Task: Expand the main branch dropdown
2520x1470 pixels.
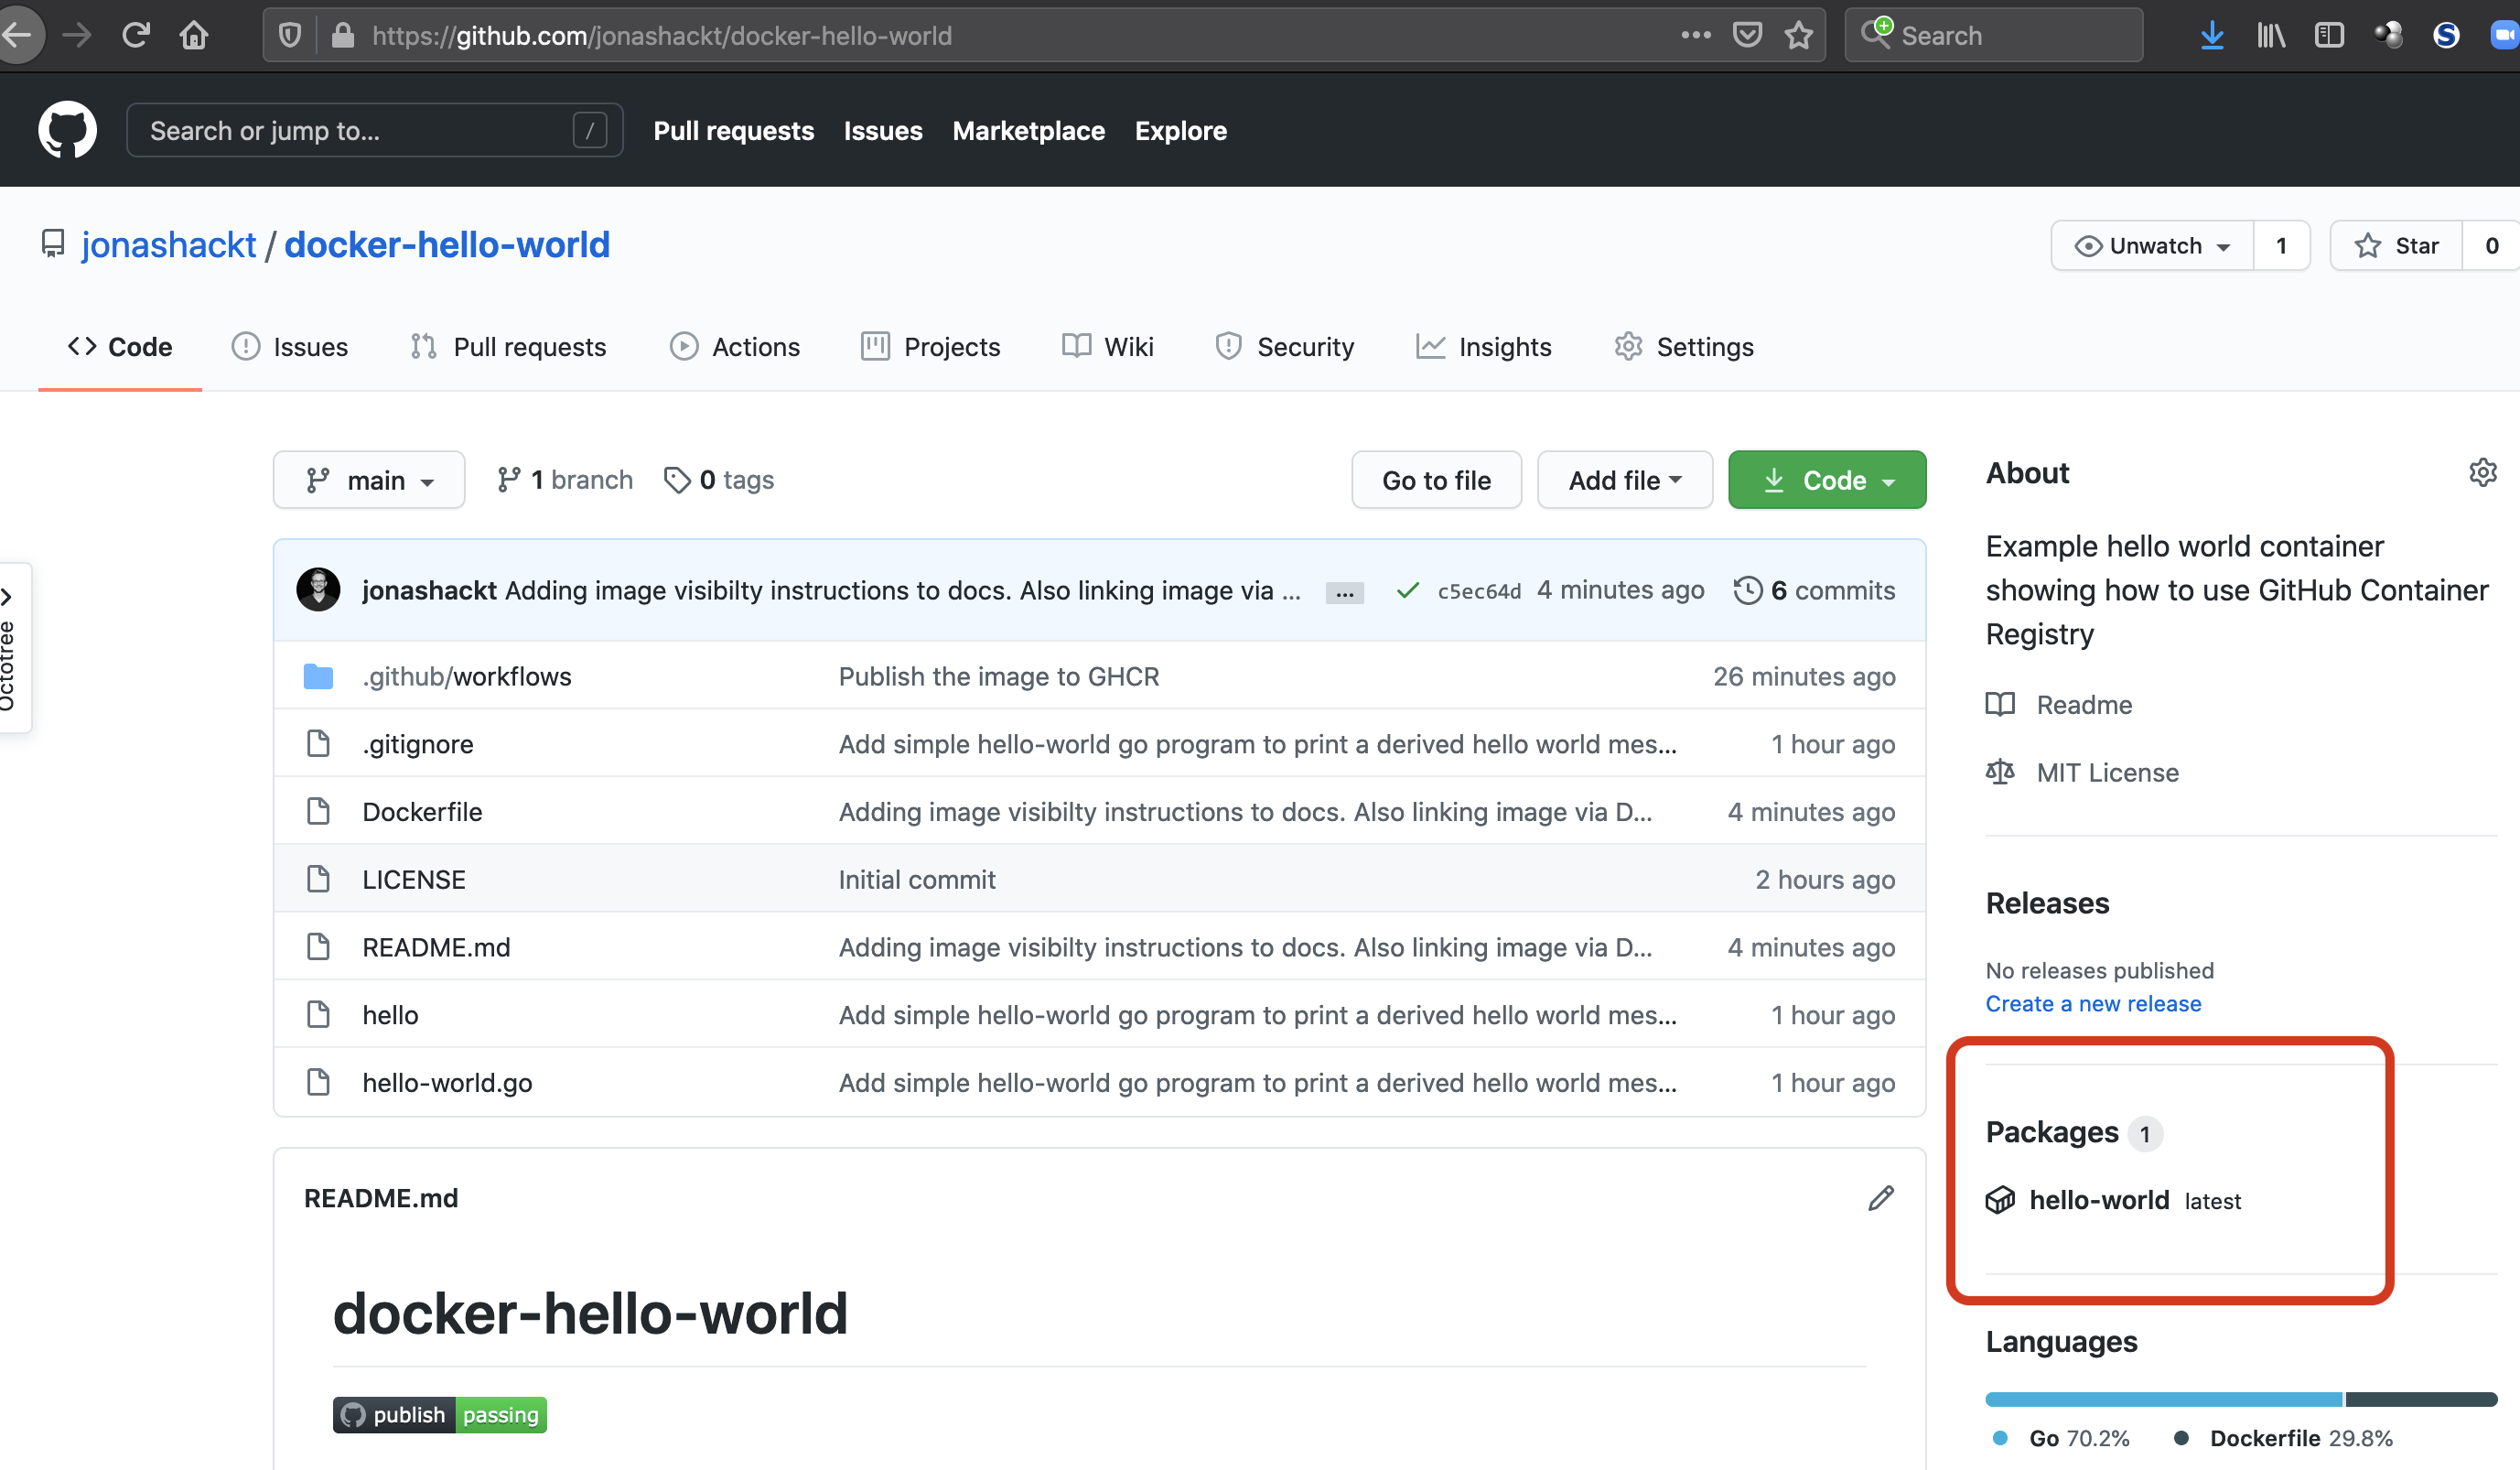Action: click(369, 480)
